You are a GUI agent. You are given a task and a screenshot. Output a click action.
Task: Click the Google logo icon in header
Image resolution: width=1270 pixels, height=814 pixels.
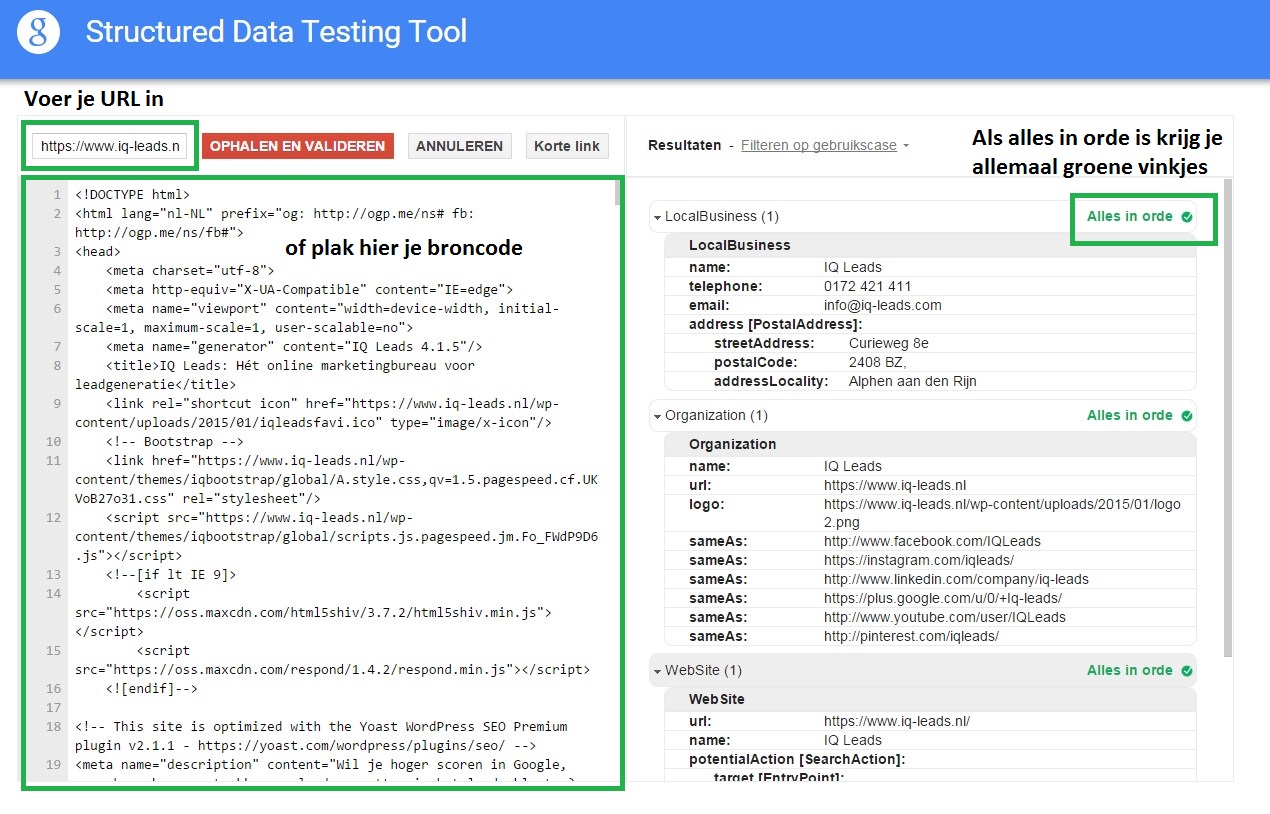tap(38, 33)
